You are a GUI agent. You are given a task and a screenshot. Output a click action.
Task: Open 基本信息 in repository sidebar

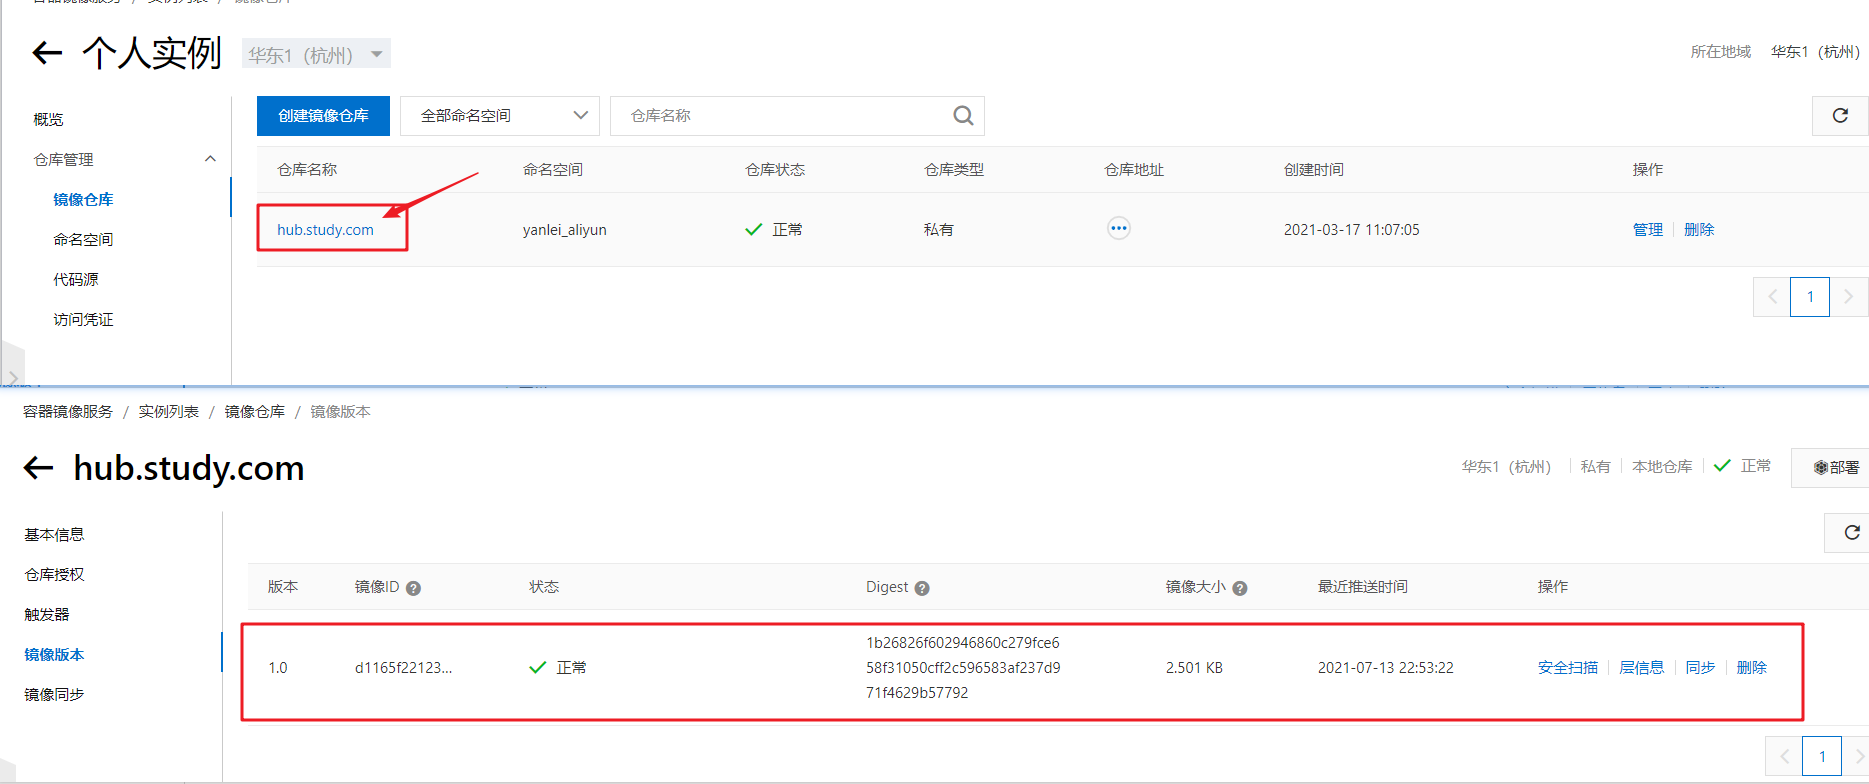[54, 534]
